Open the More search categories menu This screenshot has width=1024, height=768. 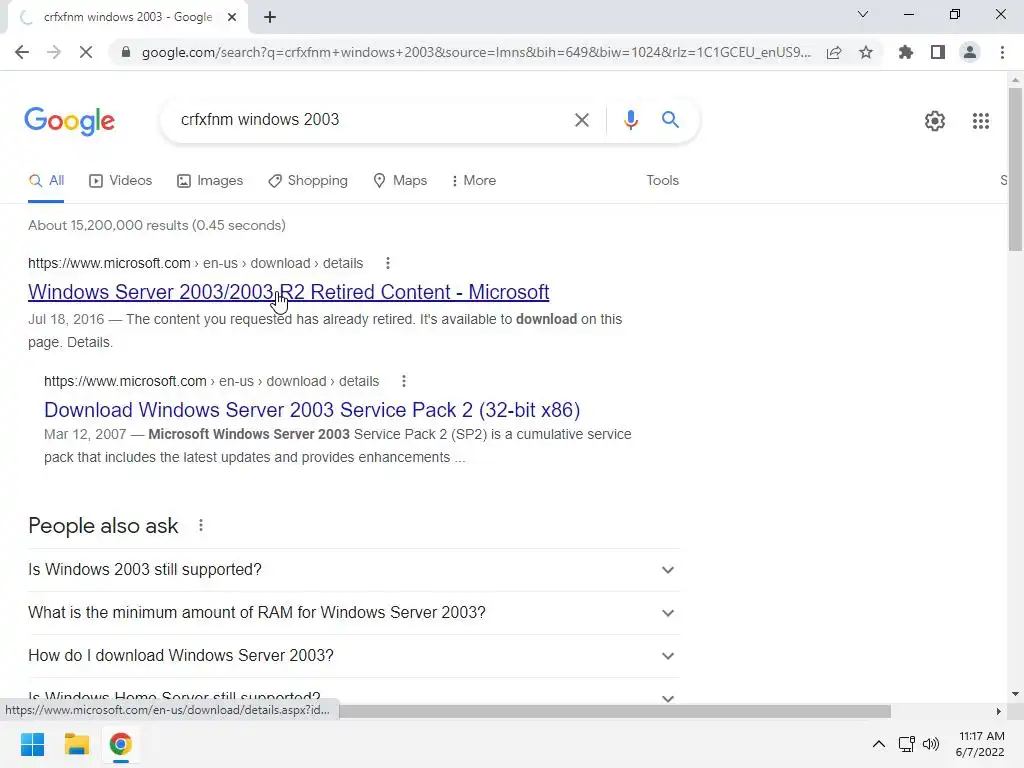[473, 181]
